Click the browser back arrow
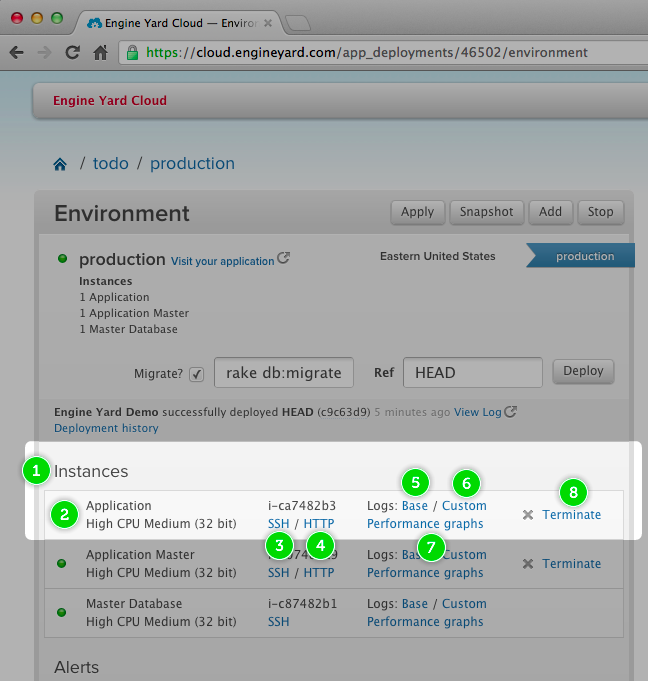The width and height of the screenshot is (648, 681). pyautogui.click(x=17, y=53)
